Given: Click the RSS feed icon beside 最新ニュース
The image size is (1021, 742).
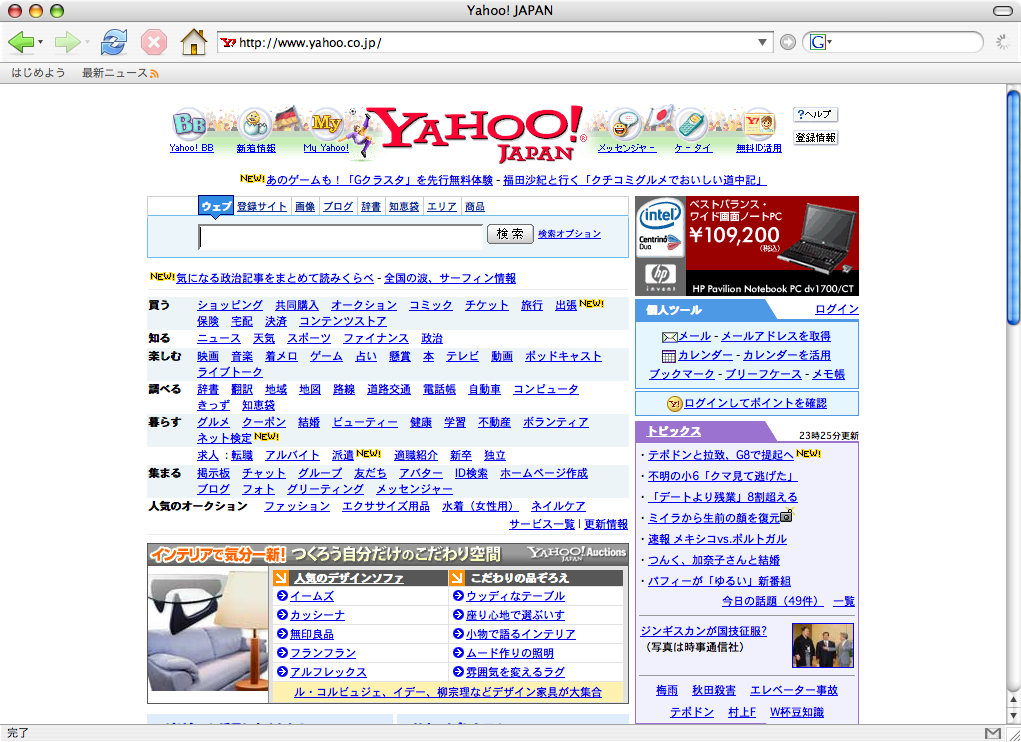Looking at the screenshot, I should click(x=154, y=74).
